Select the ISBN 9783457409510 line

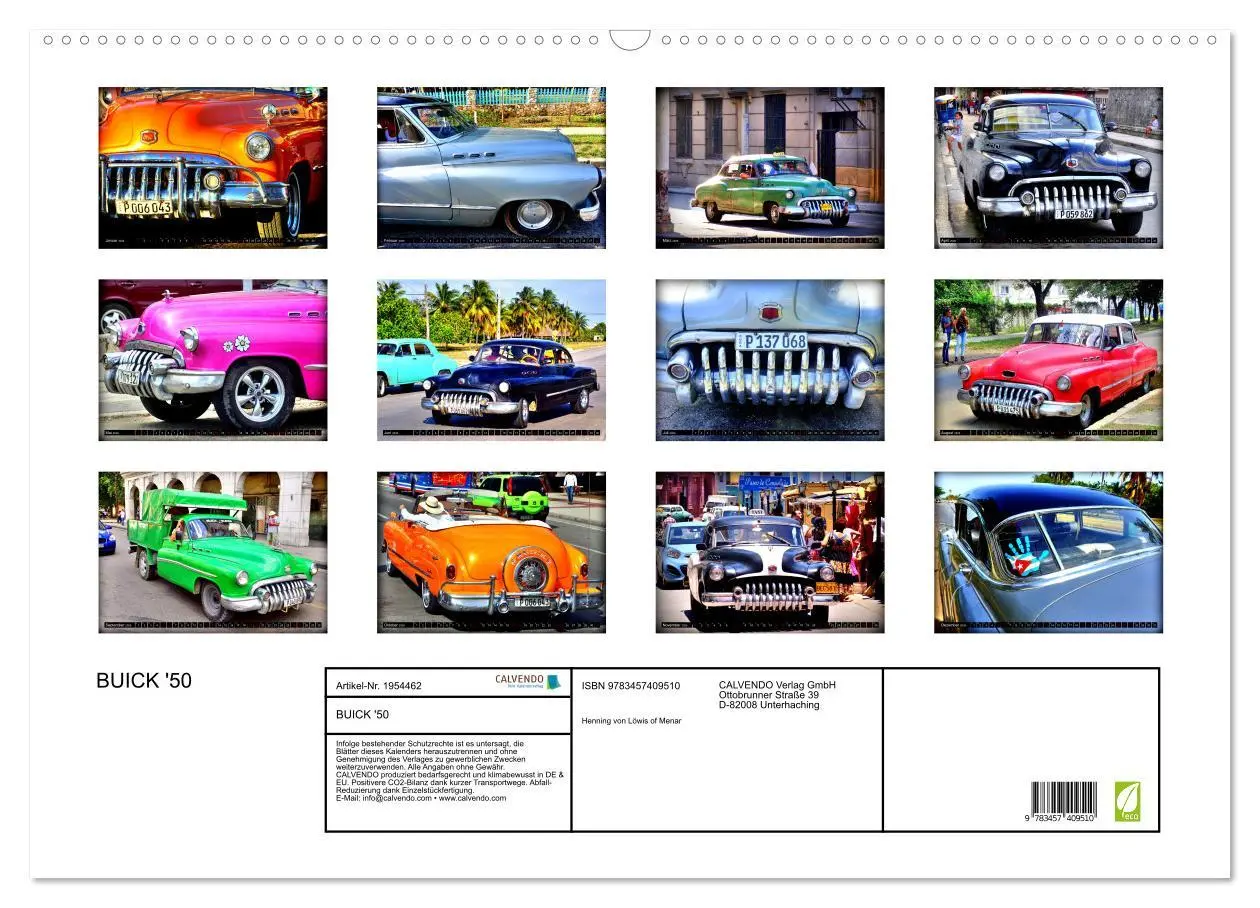coord(630,686)
